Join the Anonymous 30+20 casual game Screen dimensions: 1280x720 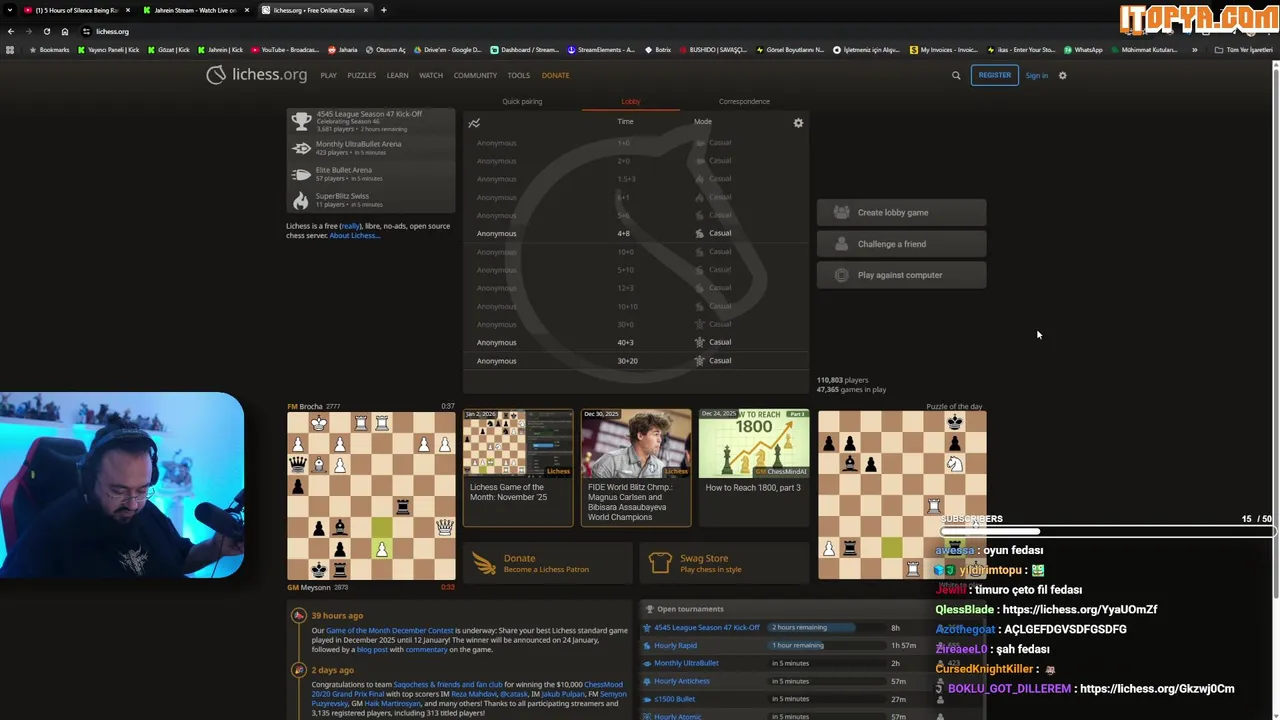[636, 360]
